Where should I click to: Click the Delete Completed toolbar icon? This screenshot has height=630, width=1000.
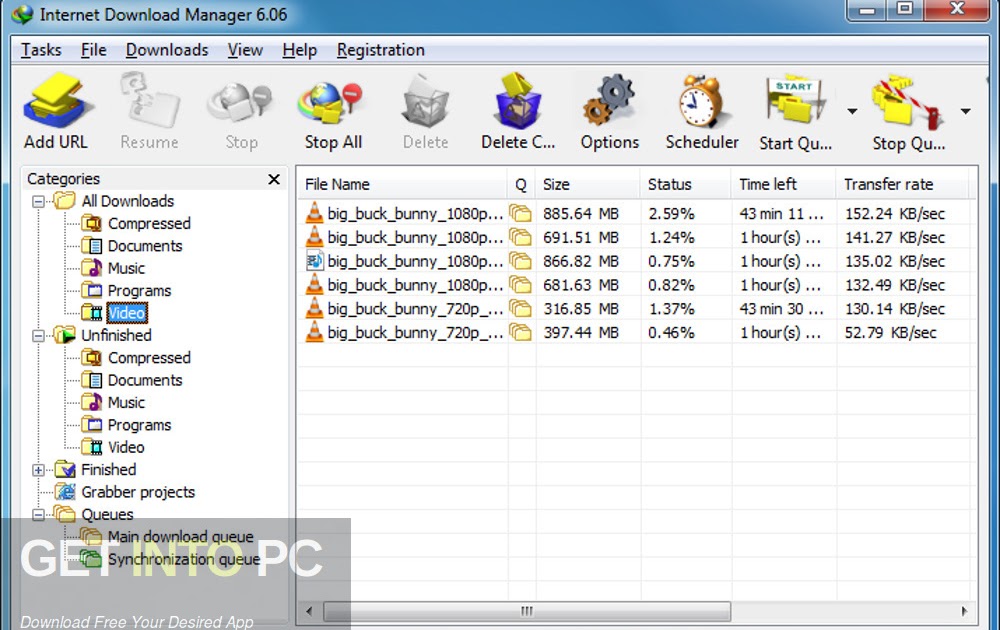point(517,101)
